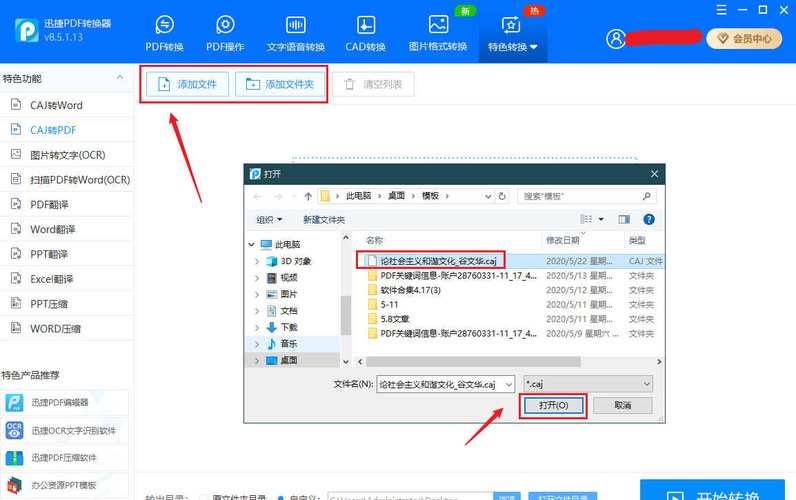Click the 开始转换 start button
This screenshot has width=796, height=500.
click(712, 491)
